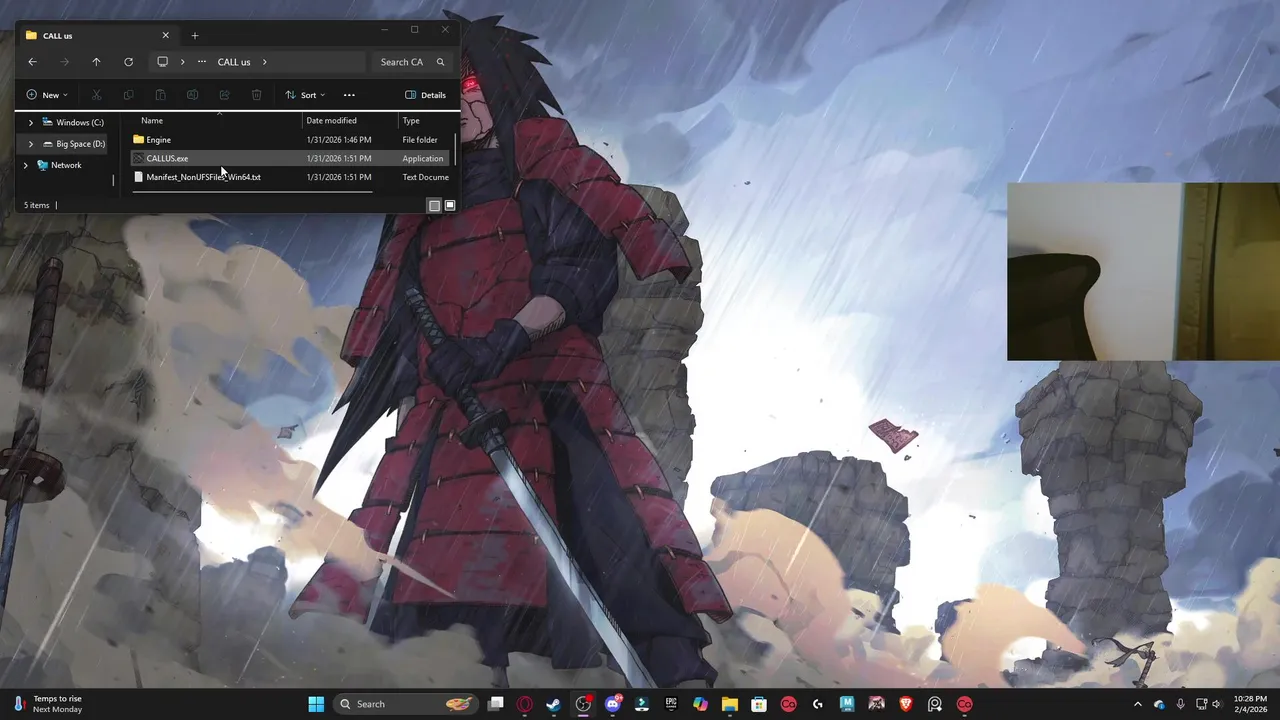The image size is (1280, 720).
Task: Click the vertical scrollbar in file list
Action: (x=456, y=150)
